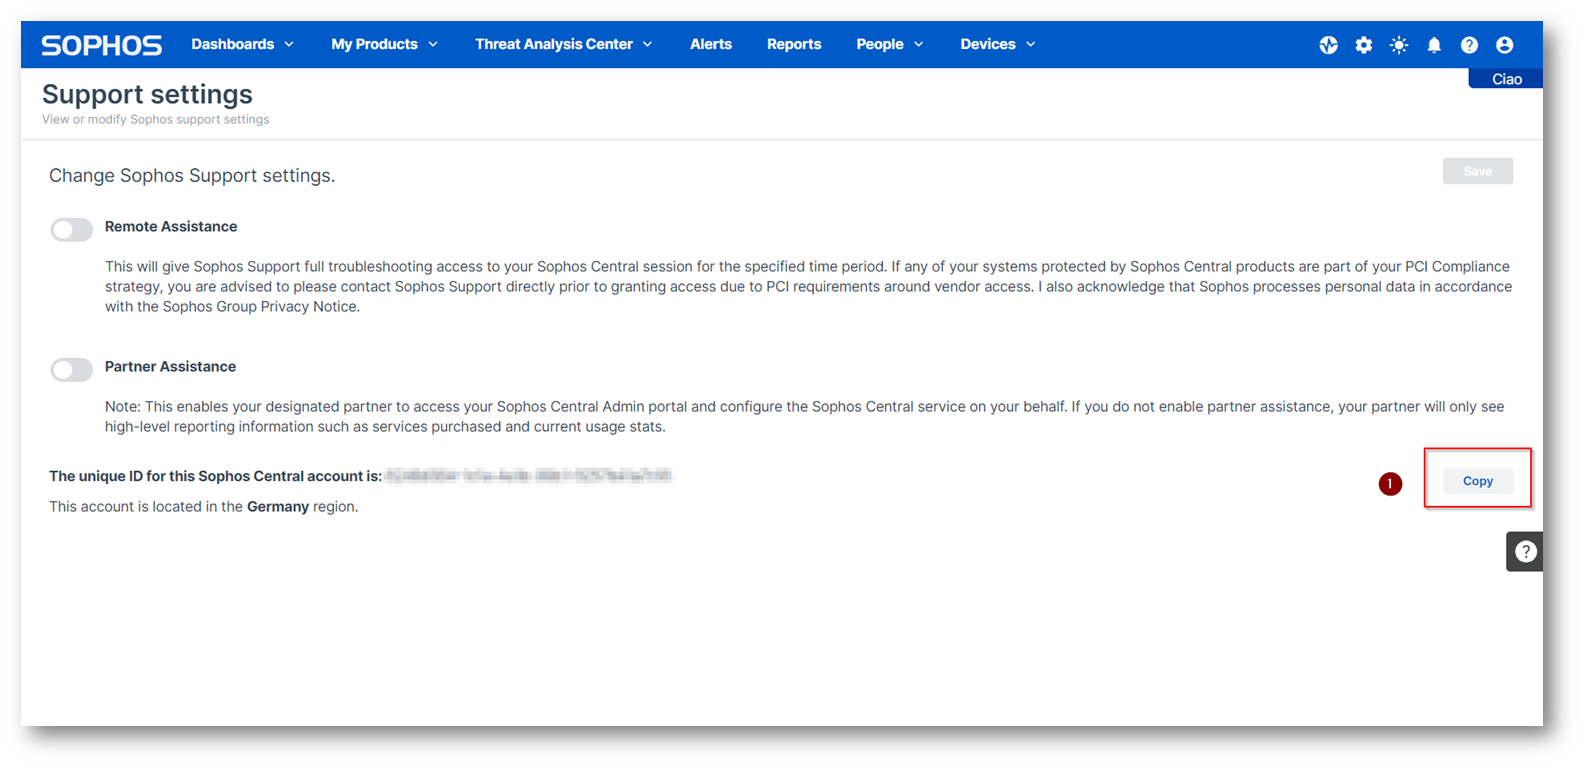Expand the People menu
The image size is (1585, 768).
coord(890,44)
